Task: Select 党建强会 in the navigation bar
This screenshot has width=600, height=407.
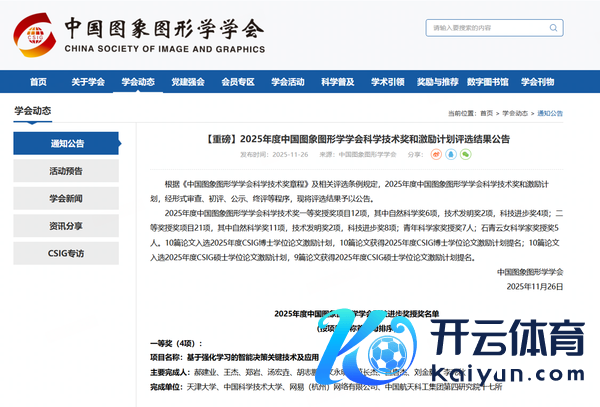Action: 188,82
